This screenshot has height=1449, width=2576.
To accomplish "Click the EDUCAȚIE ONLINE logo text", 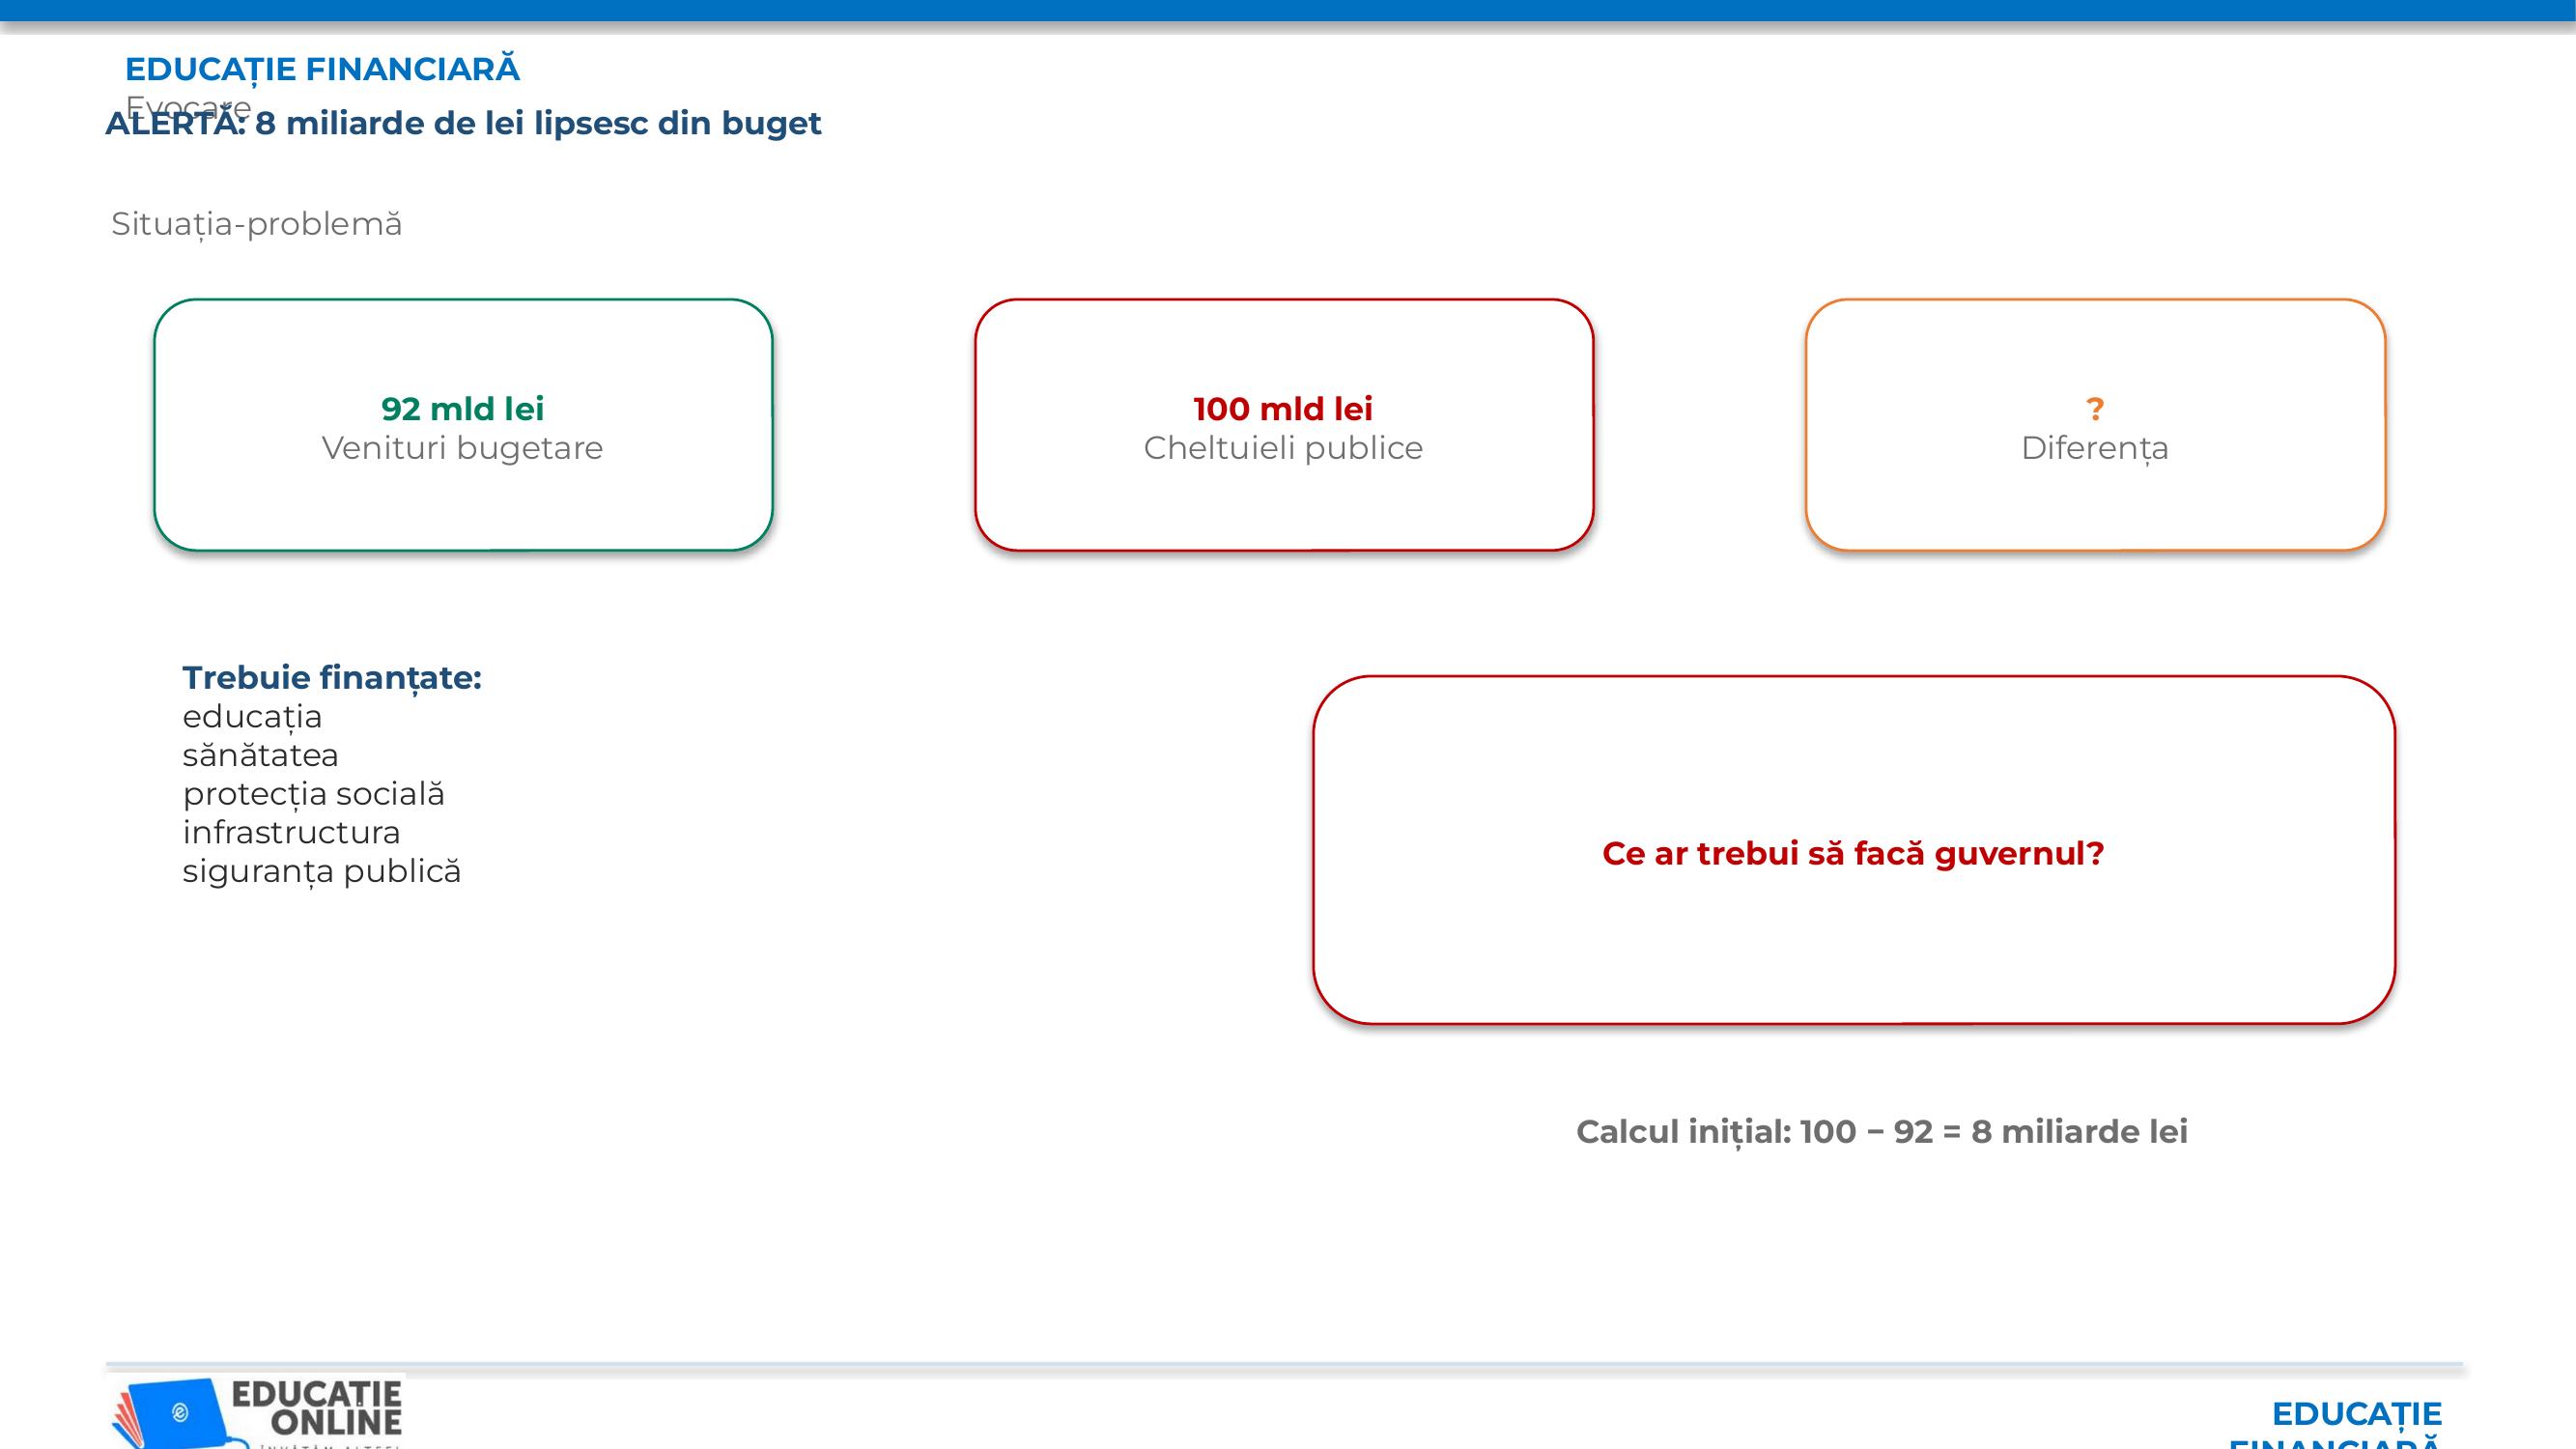I will pyautogui.click(x=316, y=1408).
